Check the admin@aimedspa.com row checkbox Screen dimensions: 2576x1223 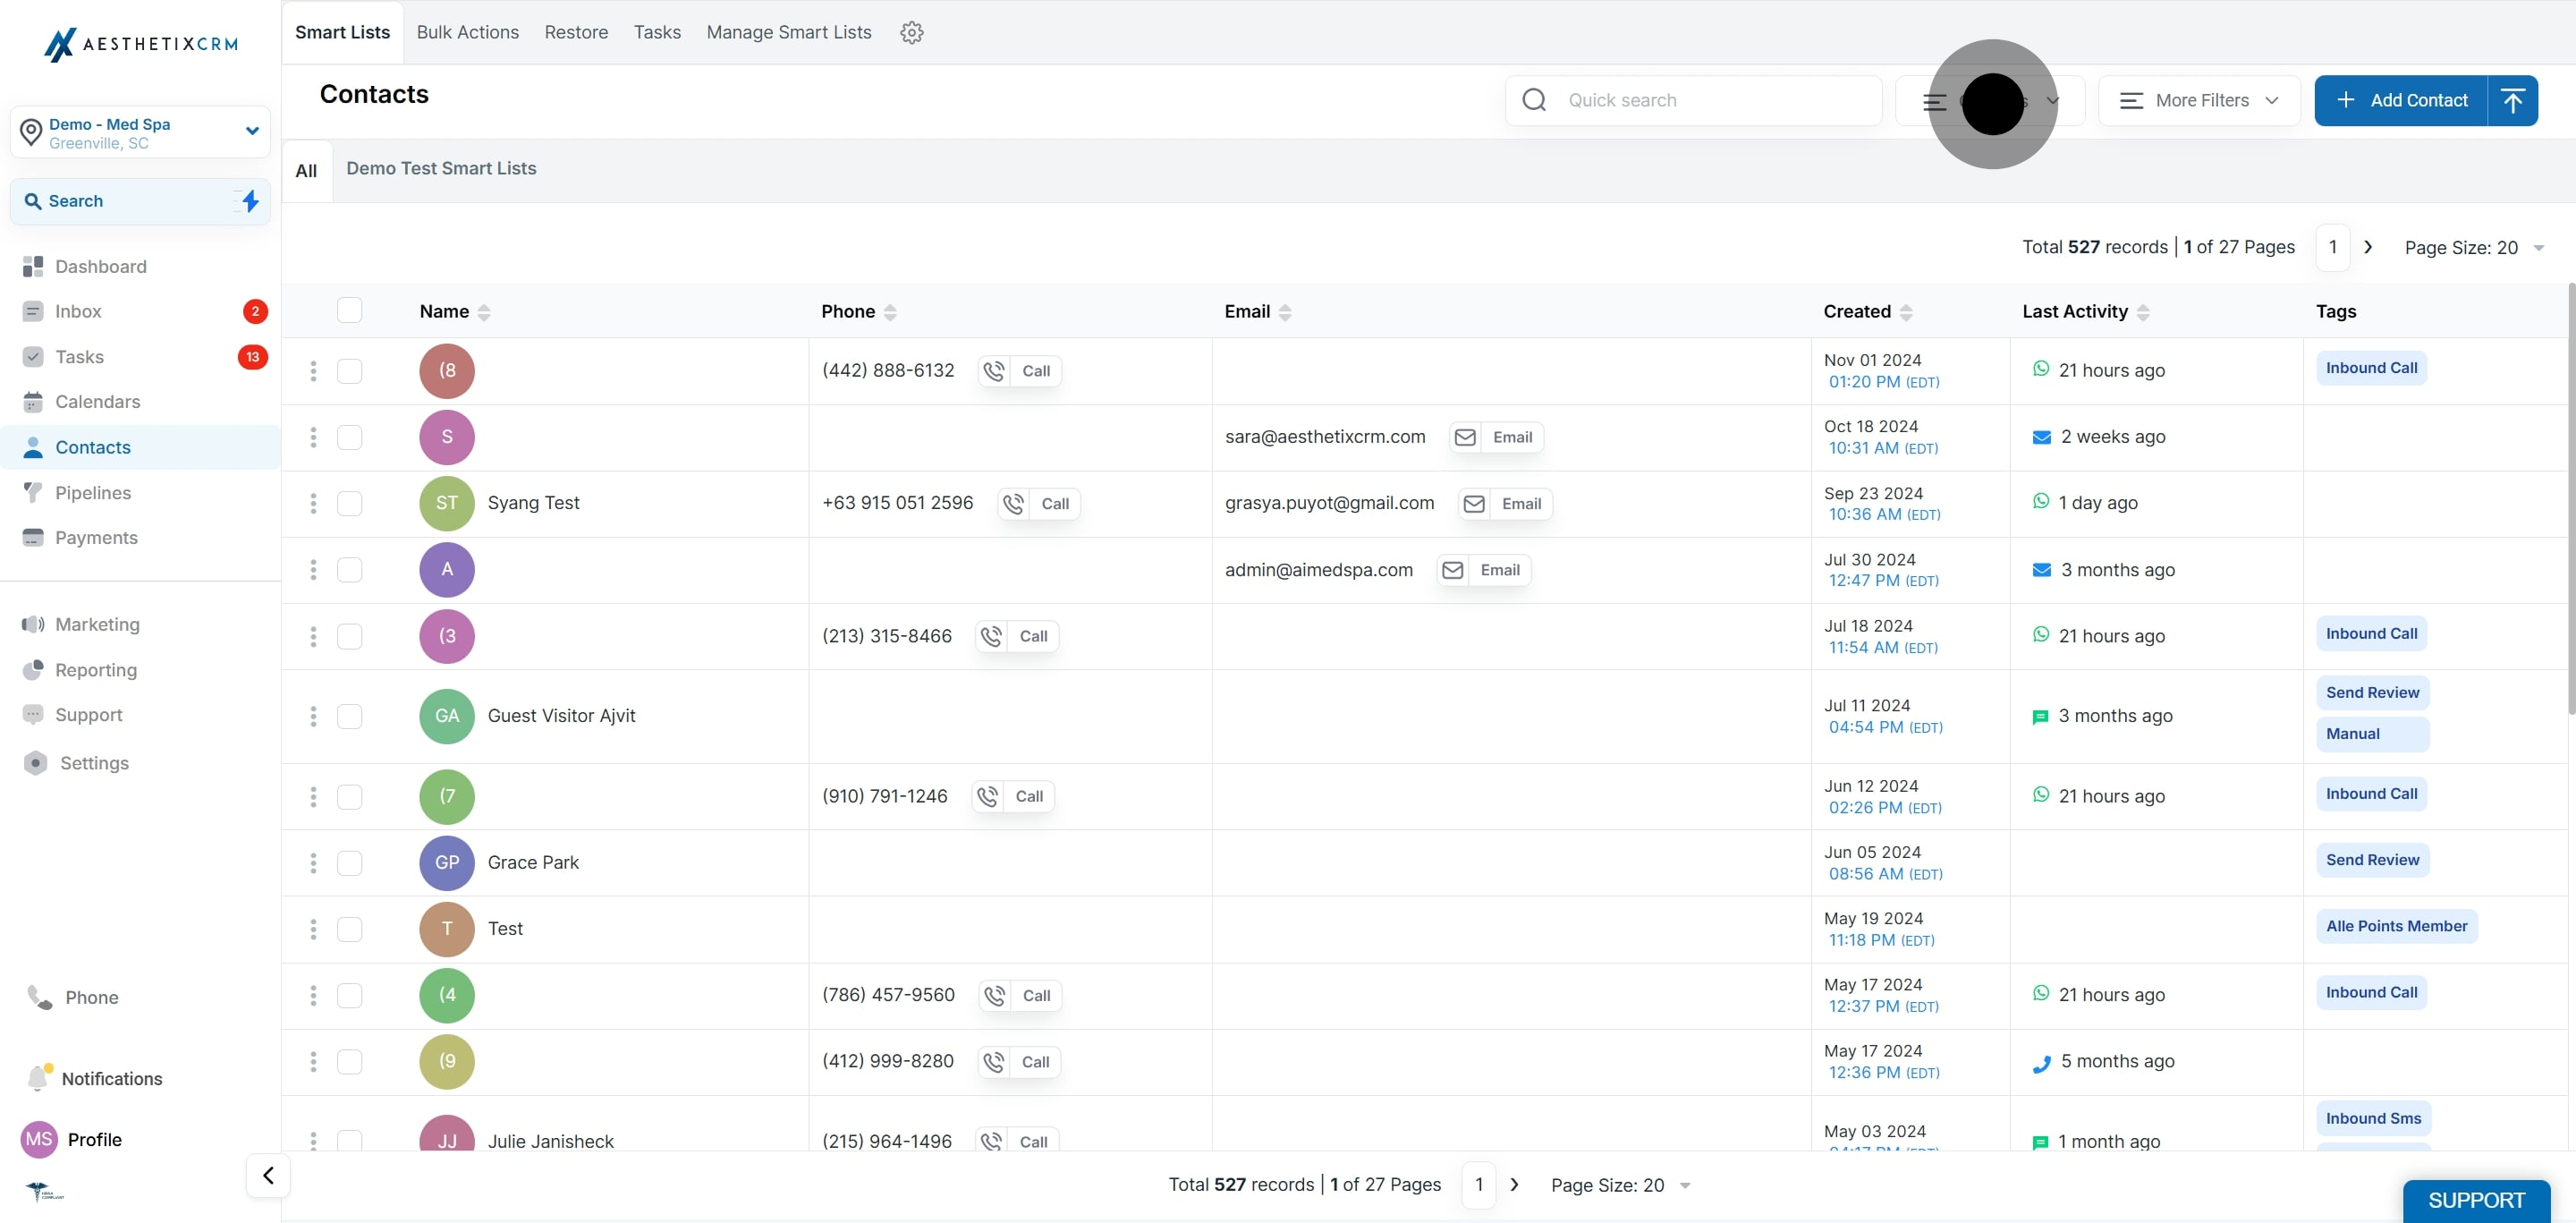point(349,570)
